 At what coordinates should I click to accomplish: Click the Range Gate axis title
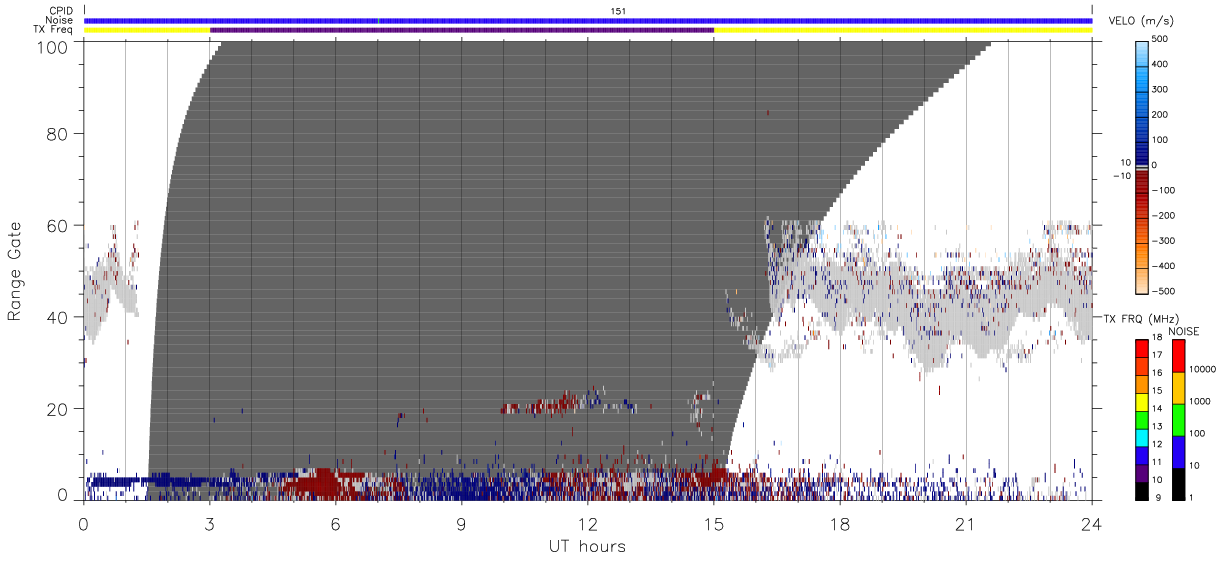16,272
